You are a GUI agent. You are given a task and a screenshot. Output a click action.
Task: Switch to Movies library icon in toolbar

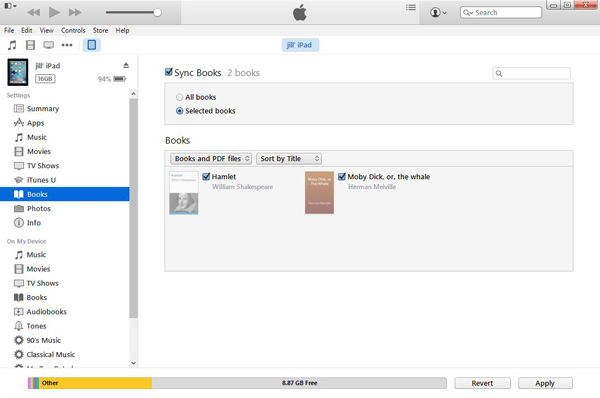click(x=30, y=45)
